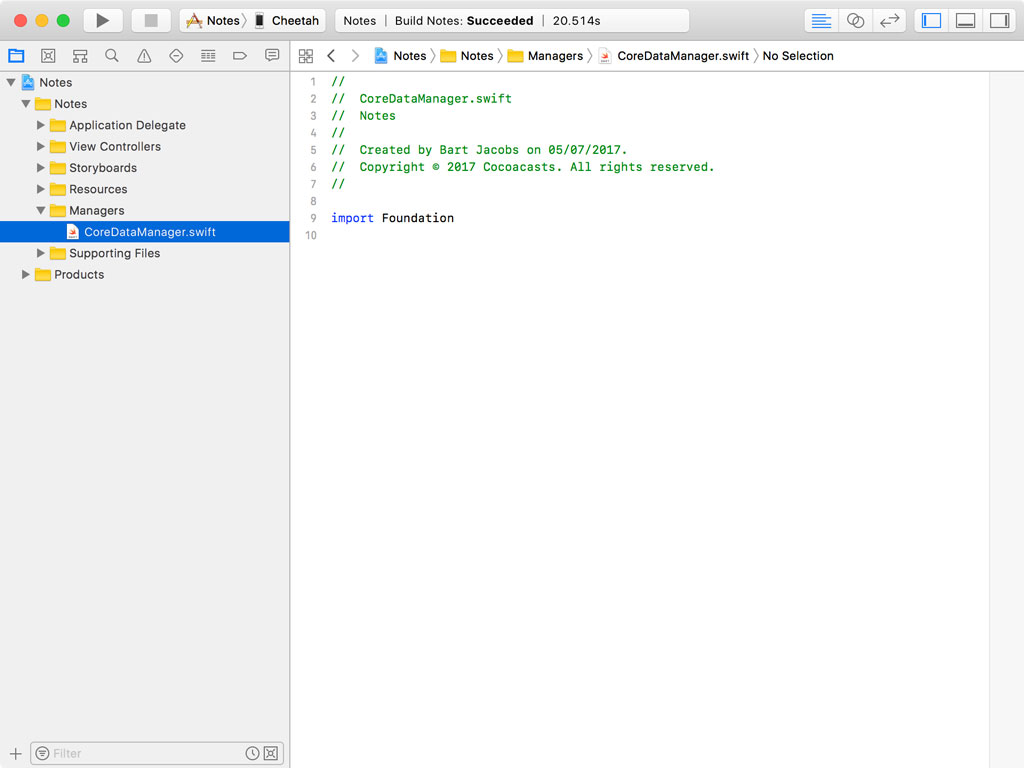
Task: Switch to the Symbol navigator
Action: coord(80,55)
